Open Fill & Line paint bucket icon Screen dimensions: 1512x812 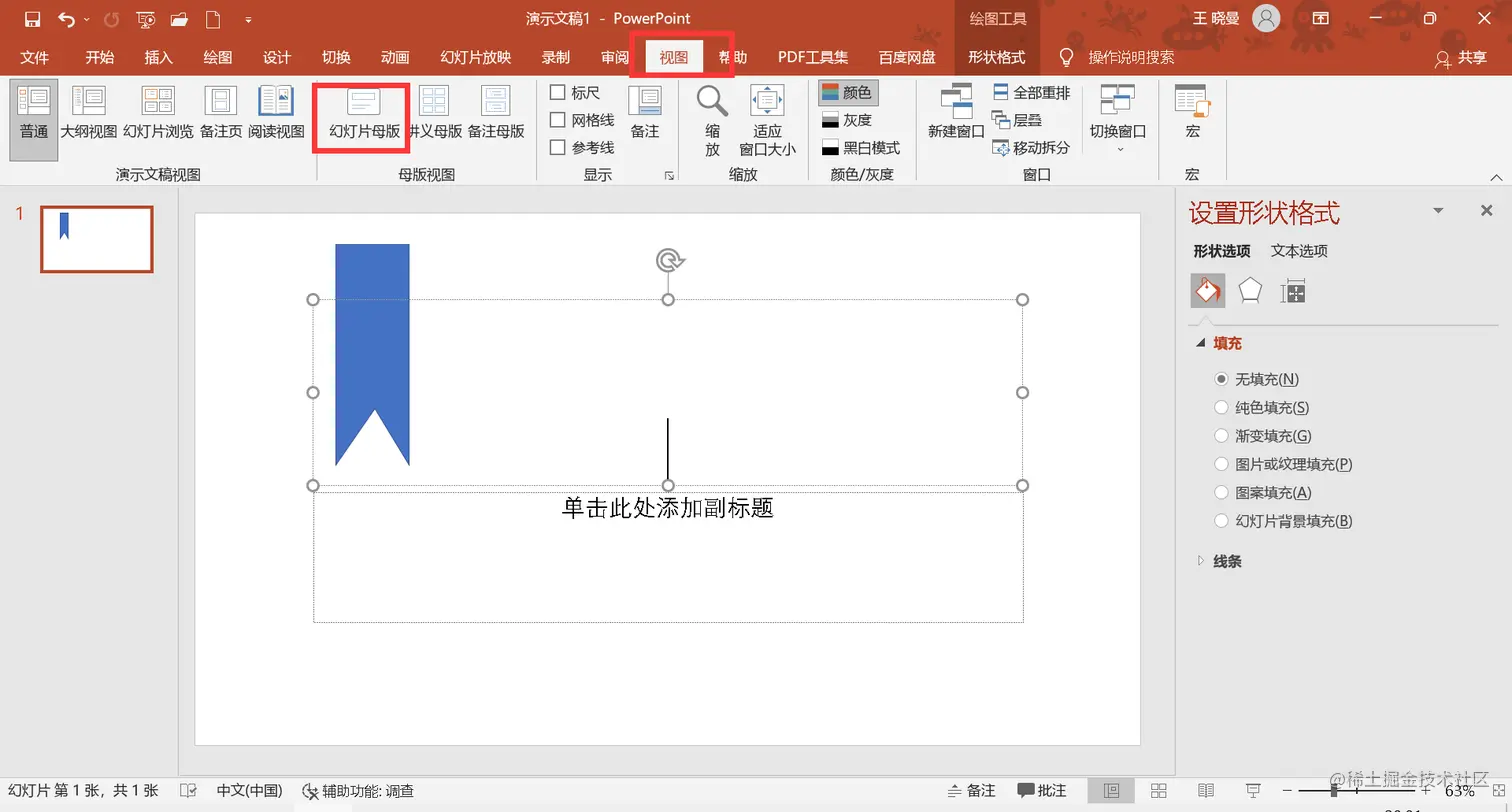click(1207, 291)
